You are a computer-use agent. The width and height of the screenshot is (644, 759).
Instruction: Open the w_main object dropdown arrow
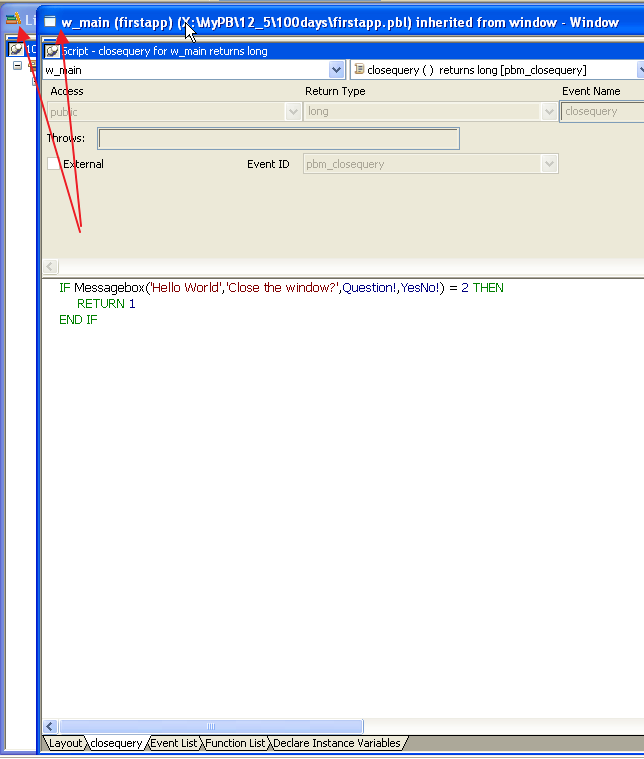click(x=337, y=70)
